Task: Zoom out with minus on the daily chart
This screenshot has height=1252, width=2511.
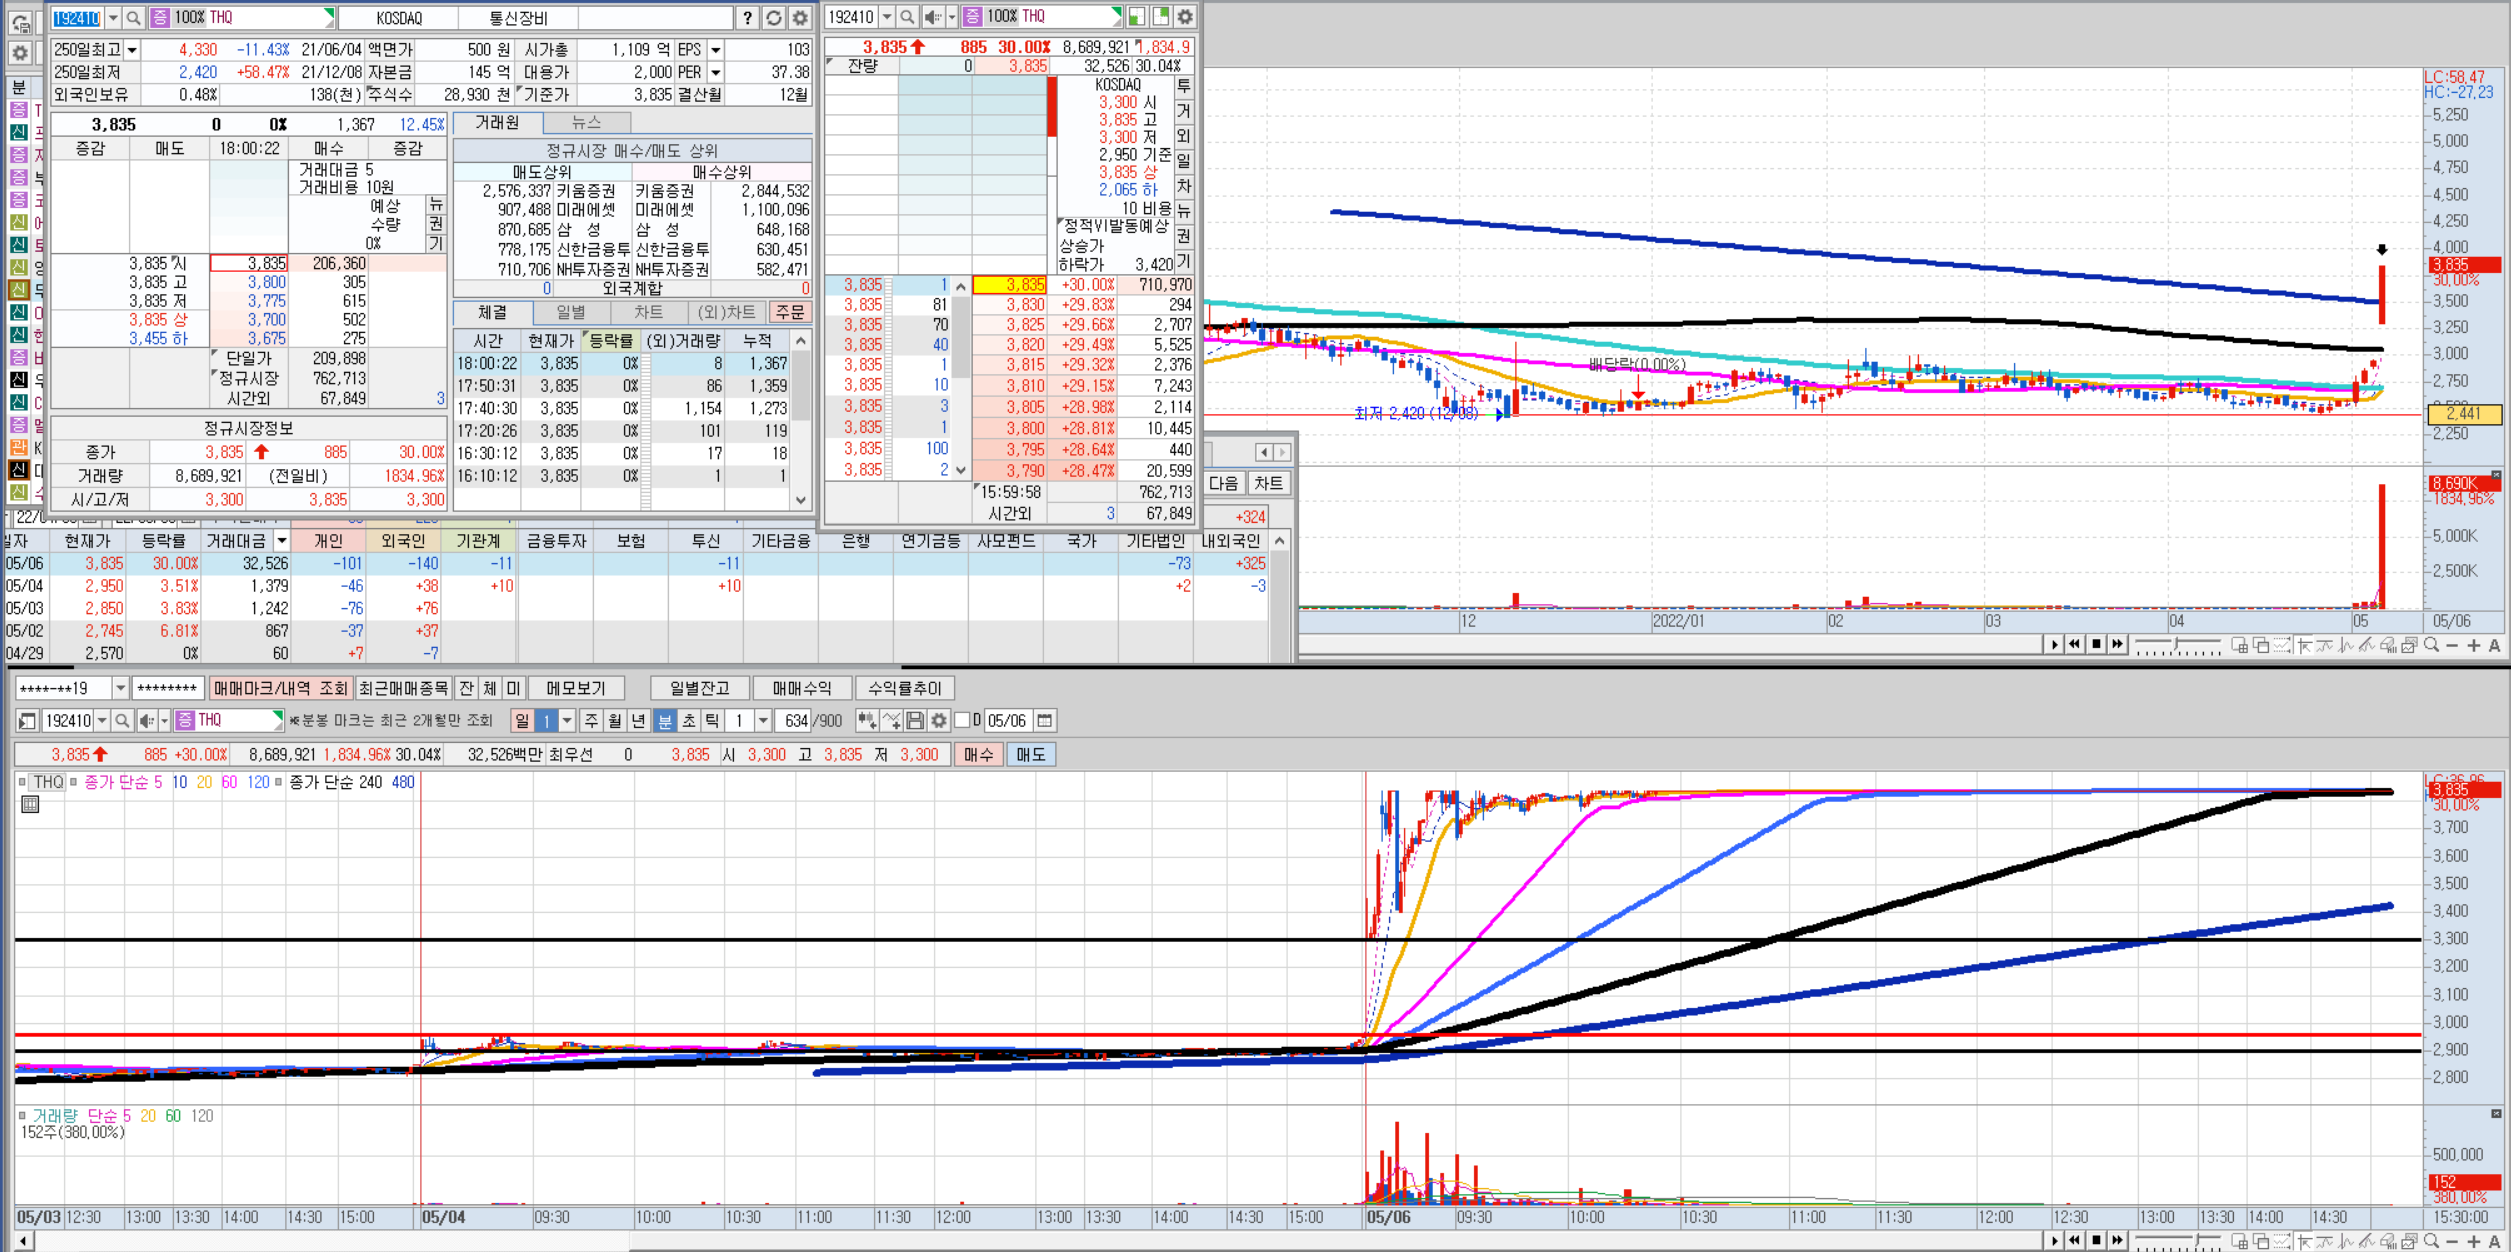Action: 2452,646
